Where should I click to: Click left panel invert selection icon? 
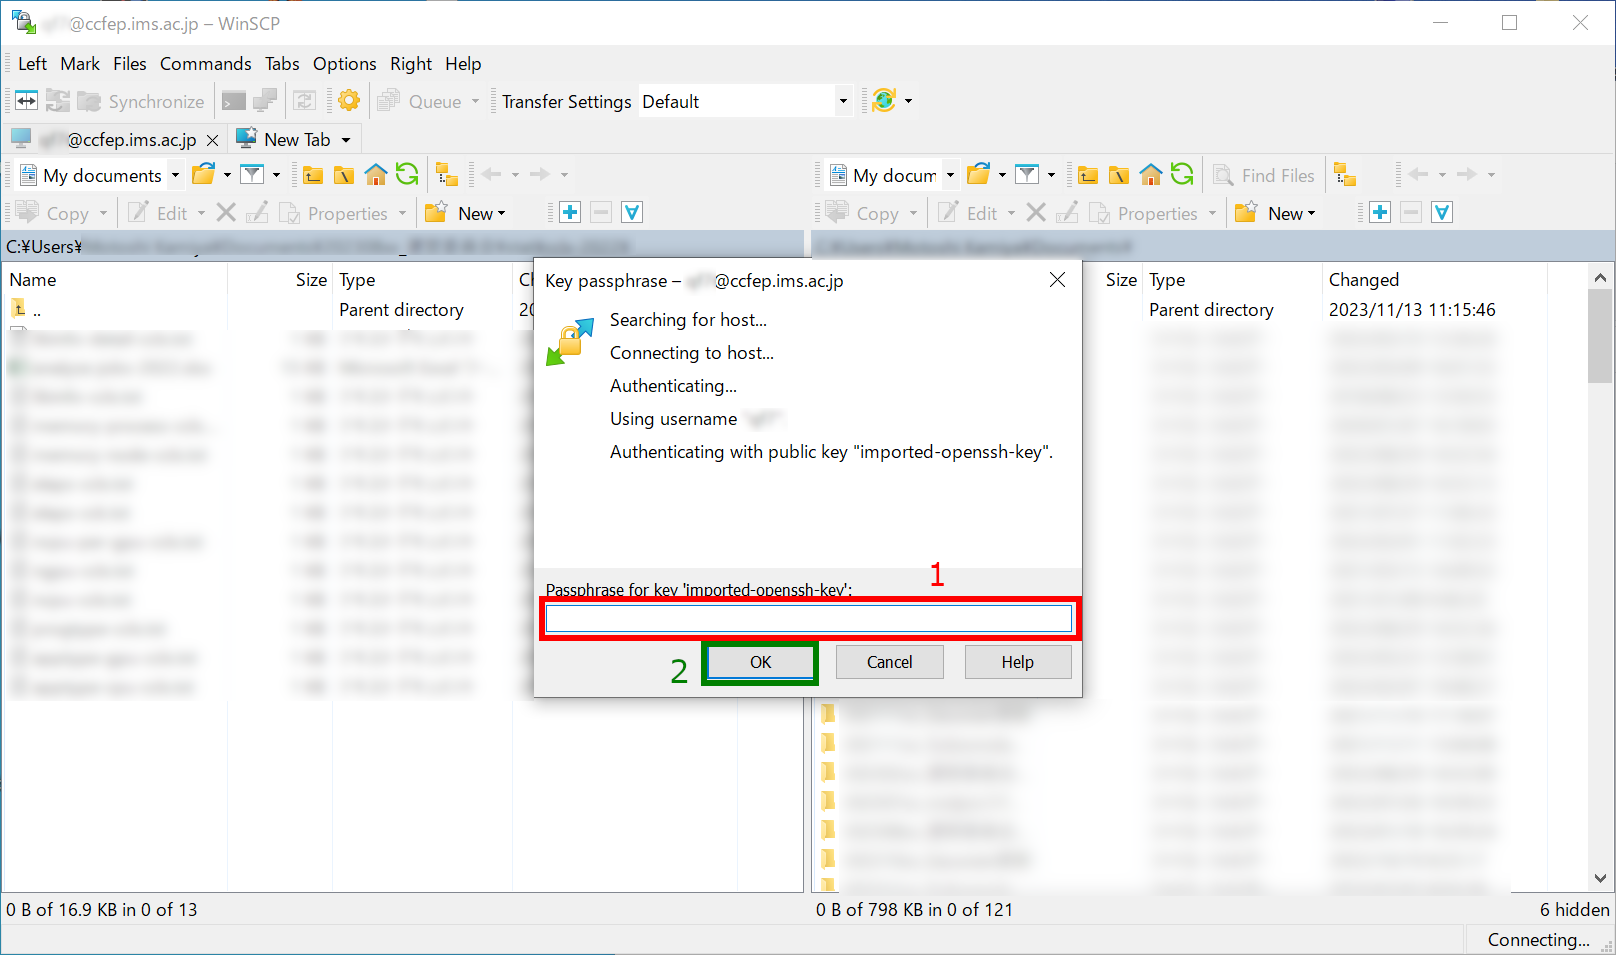(632, 212)
